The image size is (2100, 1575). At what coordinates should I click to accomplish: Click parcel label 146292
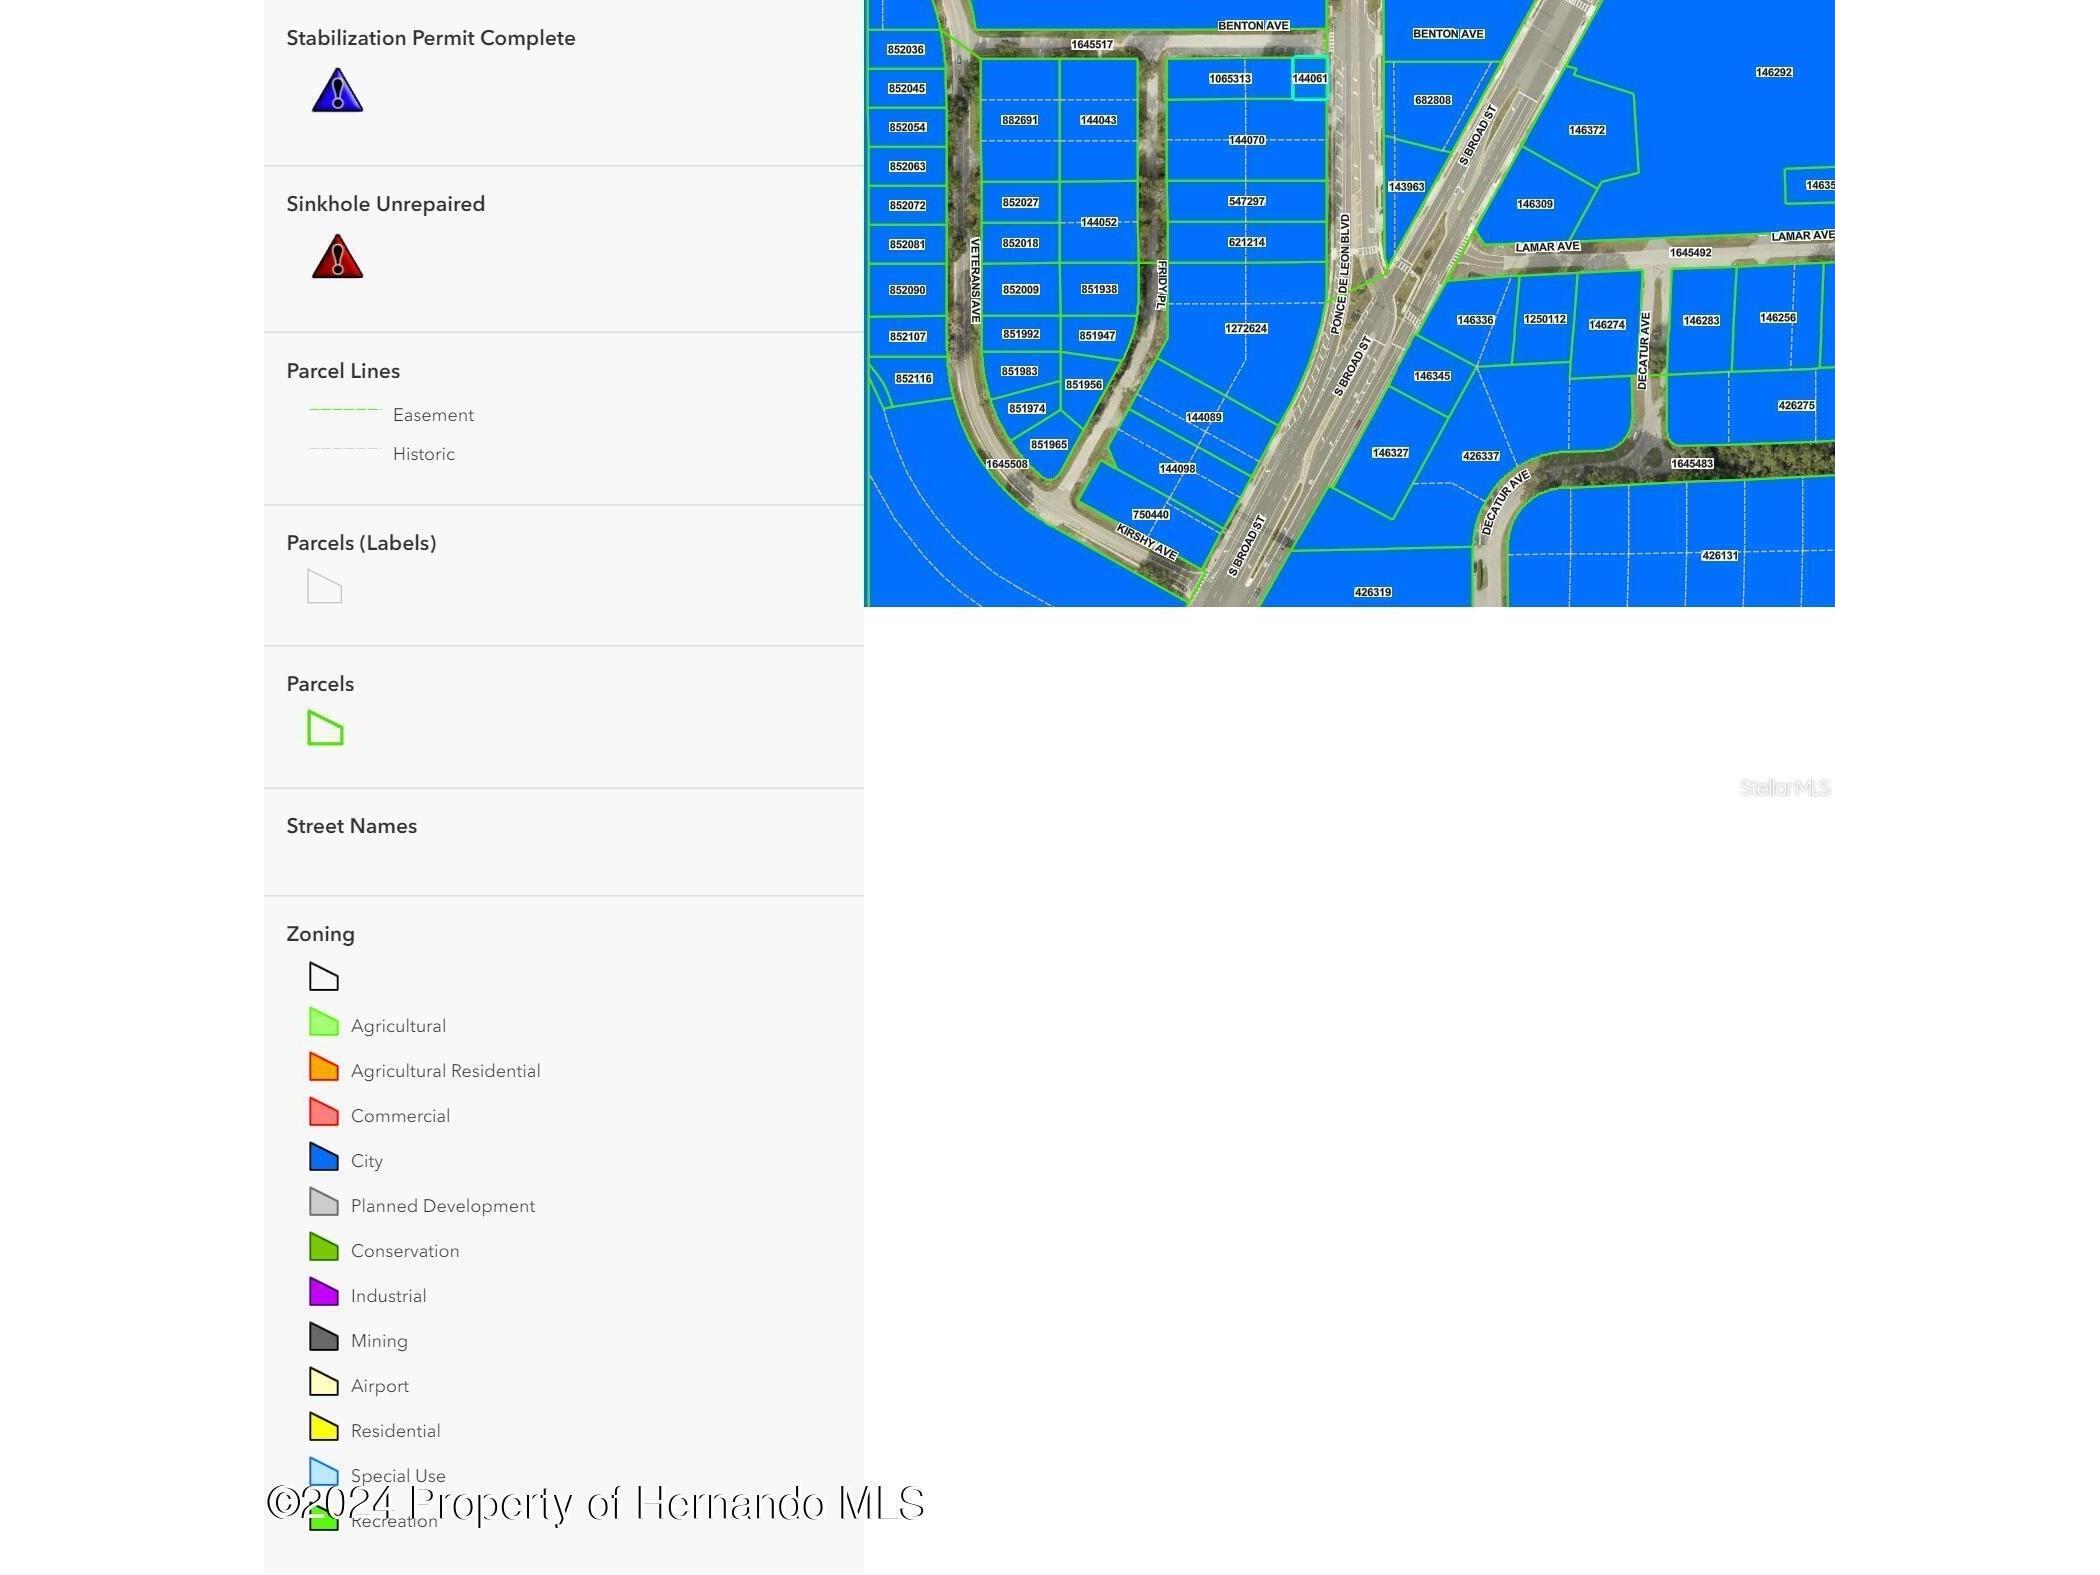click(x=1773, y=72)
